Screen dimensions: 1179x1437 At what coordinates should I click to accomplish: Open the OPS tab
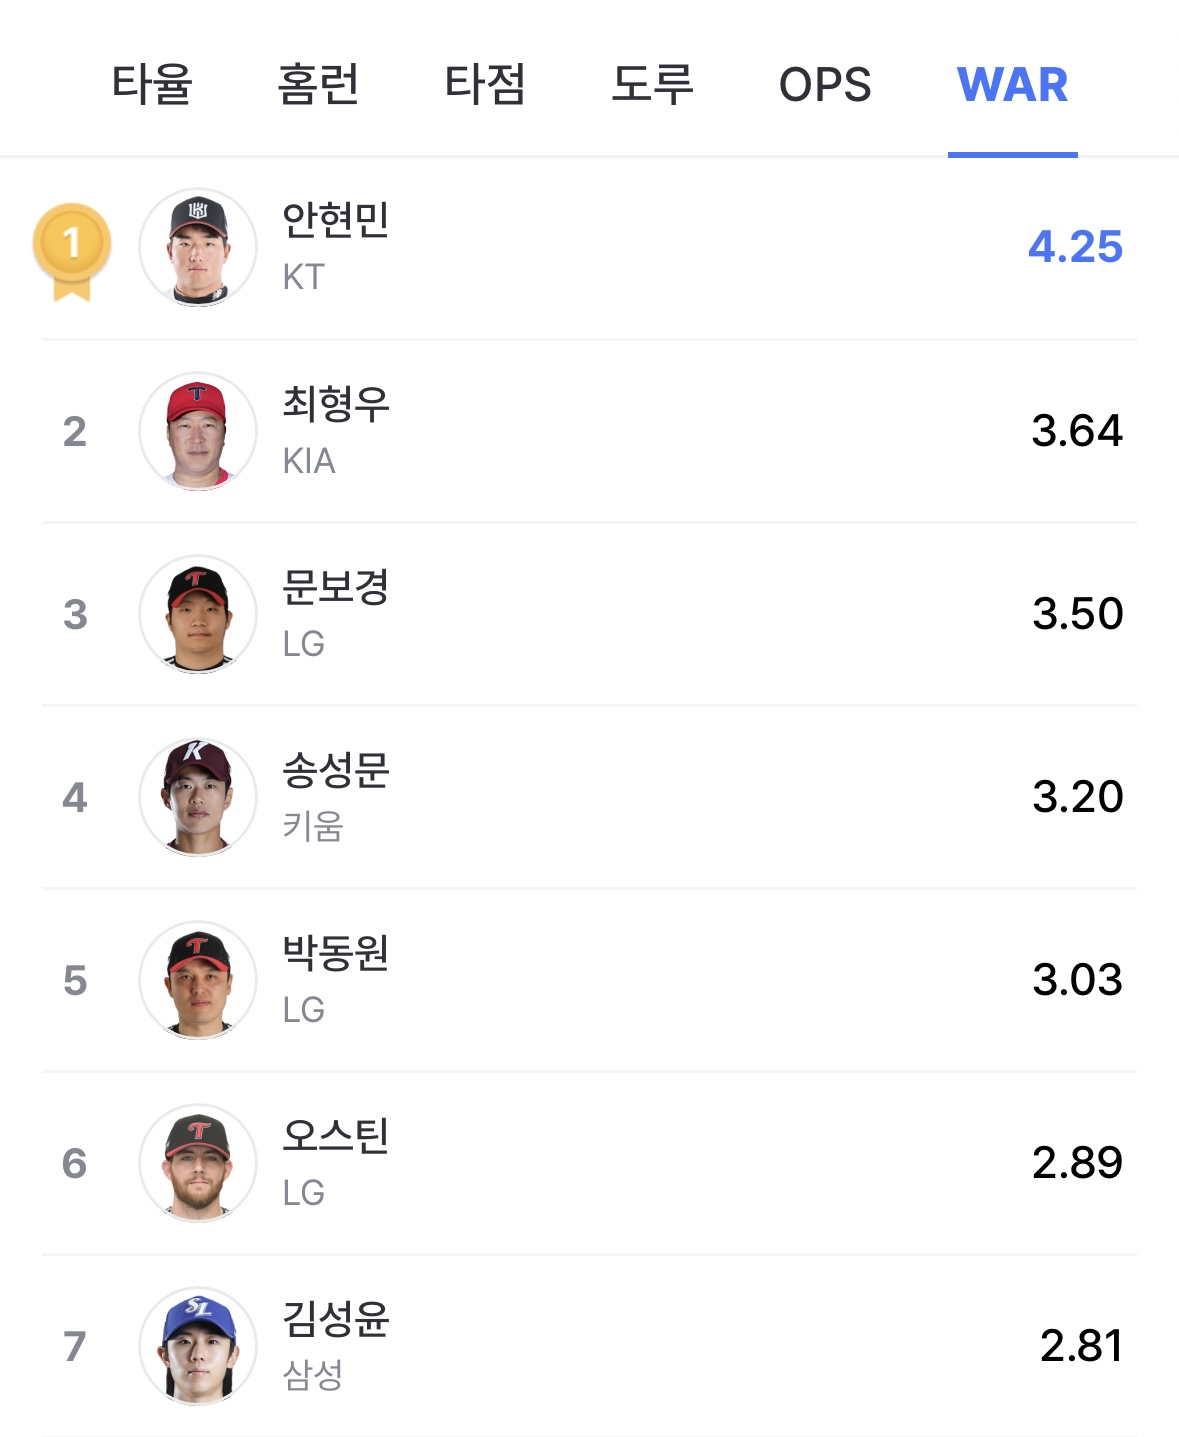825,85
